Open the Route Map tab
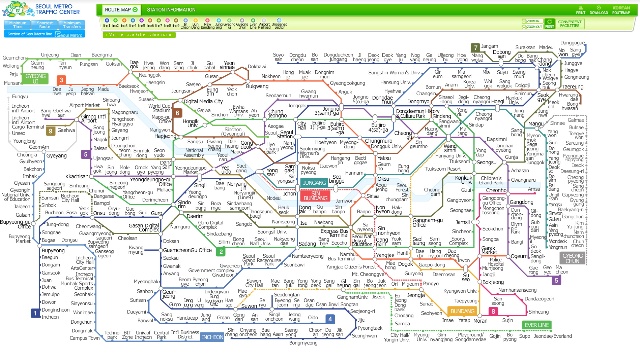The height and width of the screenshot is (361, 640). tap(121, 9)
